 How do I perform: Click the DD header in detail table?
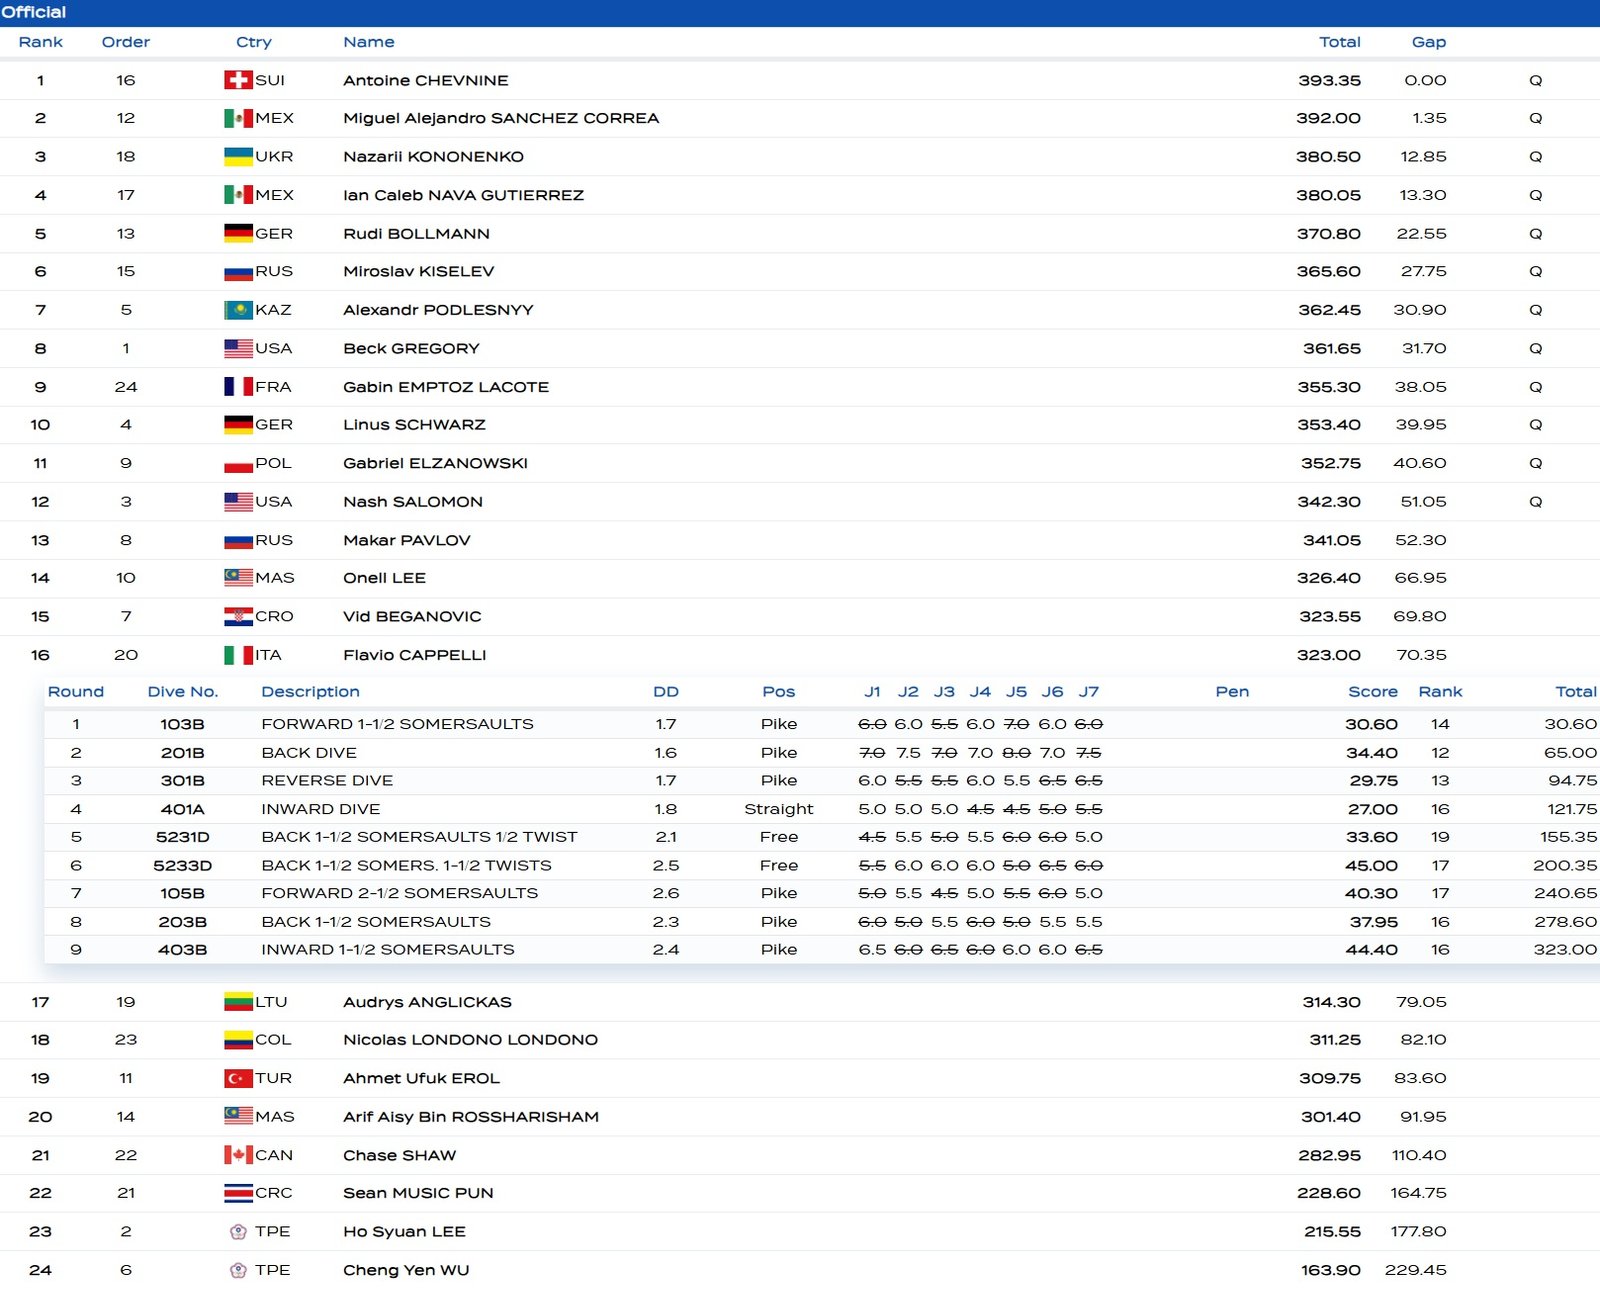[666, 692]
